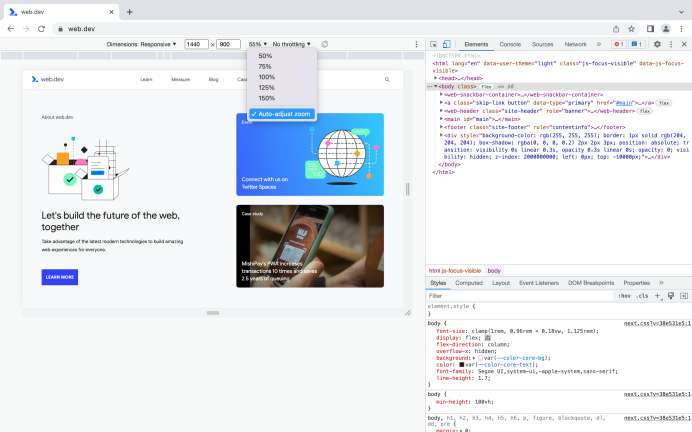Switch to the Console tab

510,44
